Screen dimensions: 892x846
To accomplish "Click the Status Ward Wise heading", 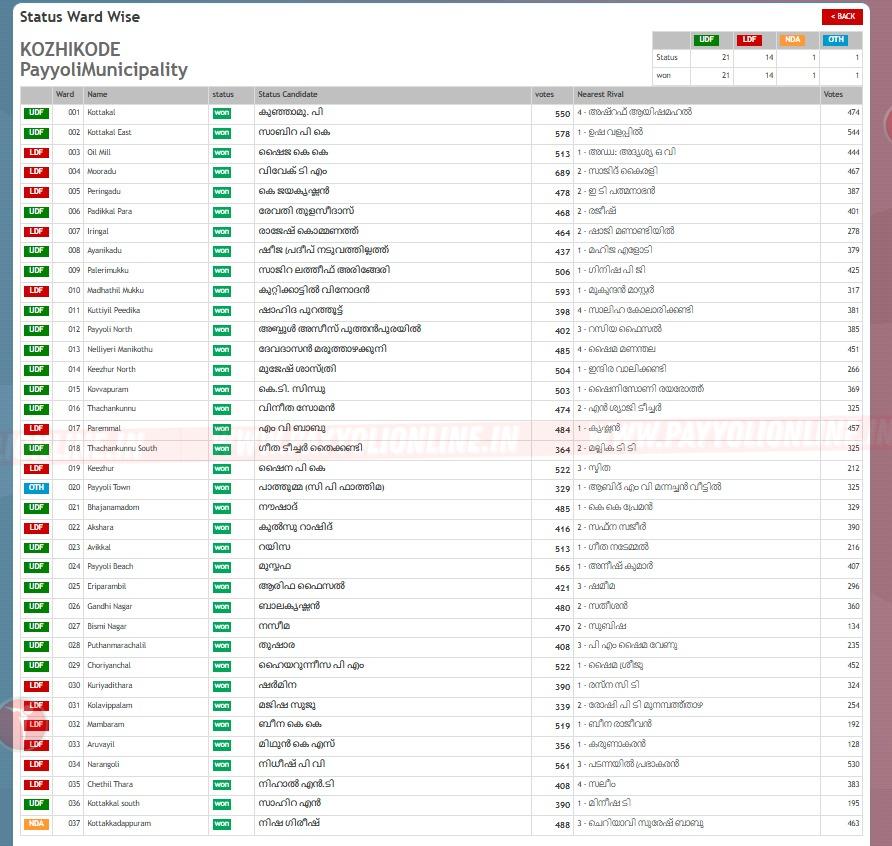I will 80,17.
